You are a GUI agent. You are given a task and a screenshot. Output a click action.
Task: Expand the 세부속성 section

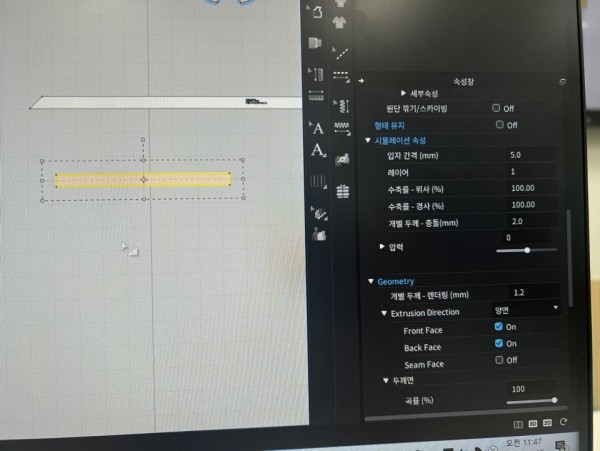pos(405,92)
